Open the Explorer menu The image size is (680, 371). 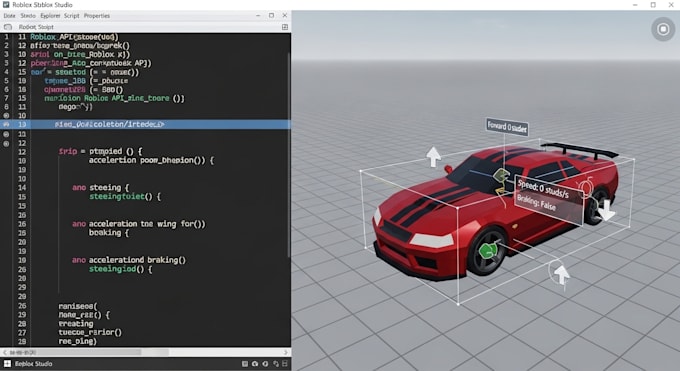pos(50,16)
